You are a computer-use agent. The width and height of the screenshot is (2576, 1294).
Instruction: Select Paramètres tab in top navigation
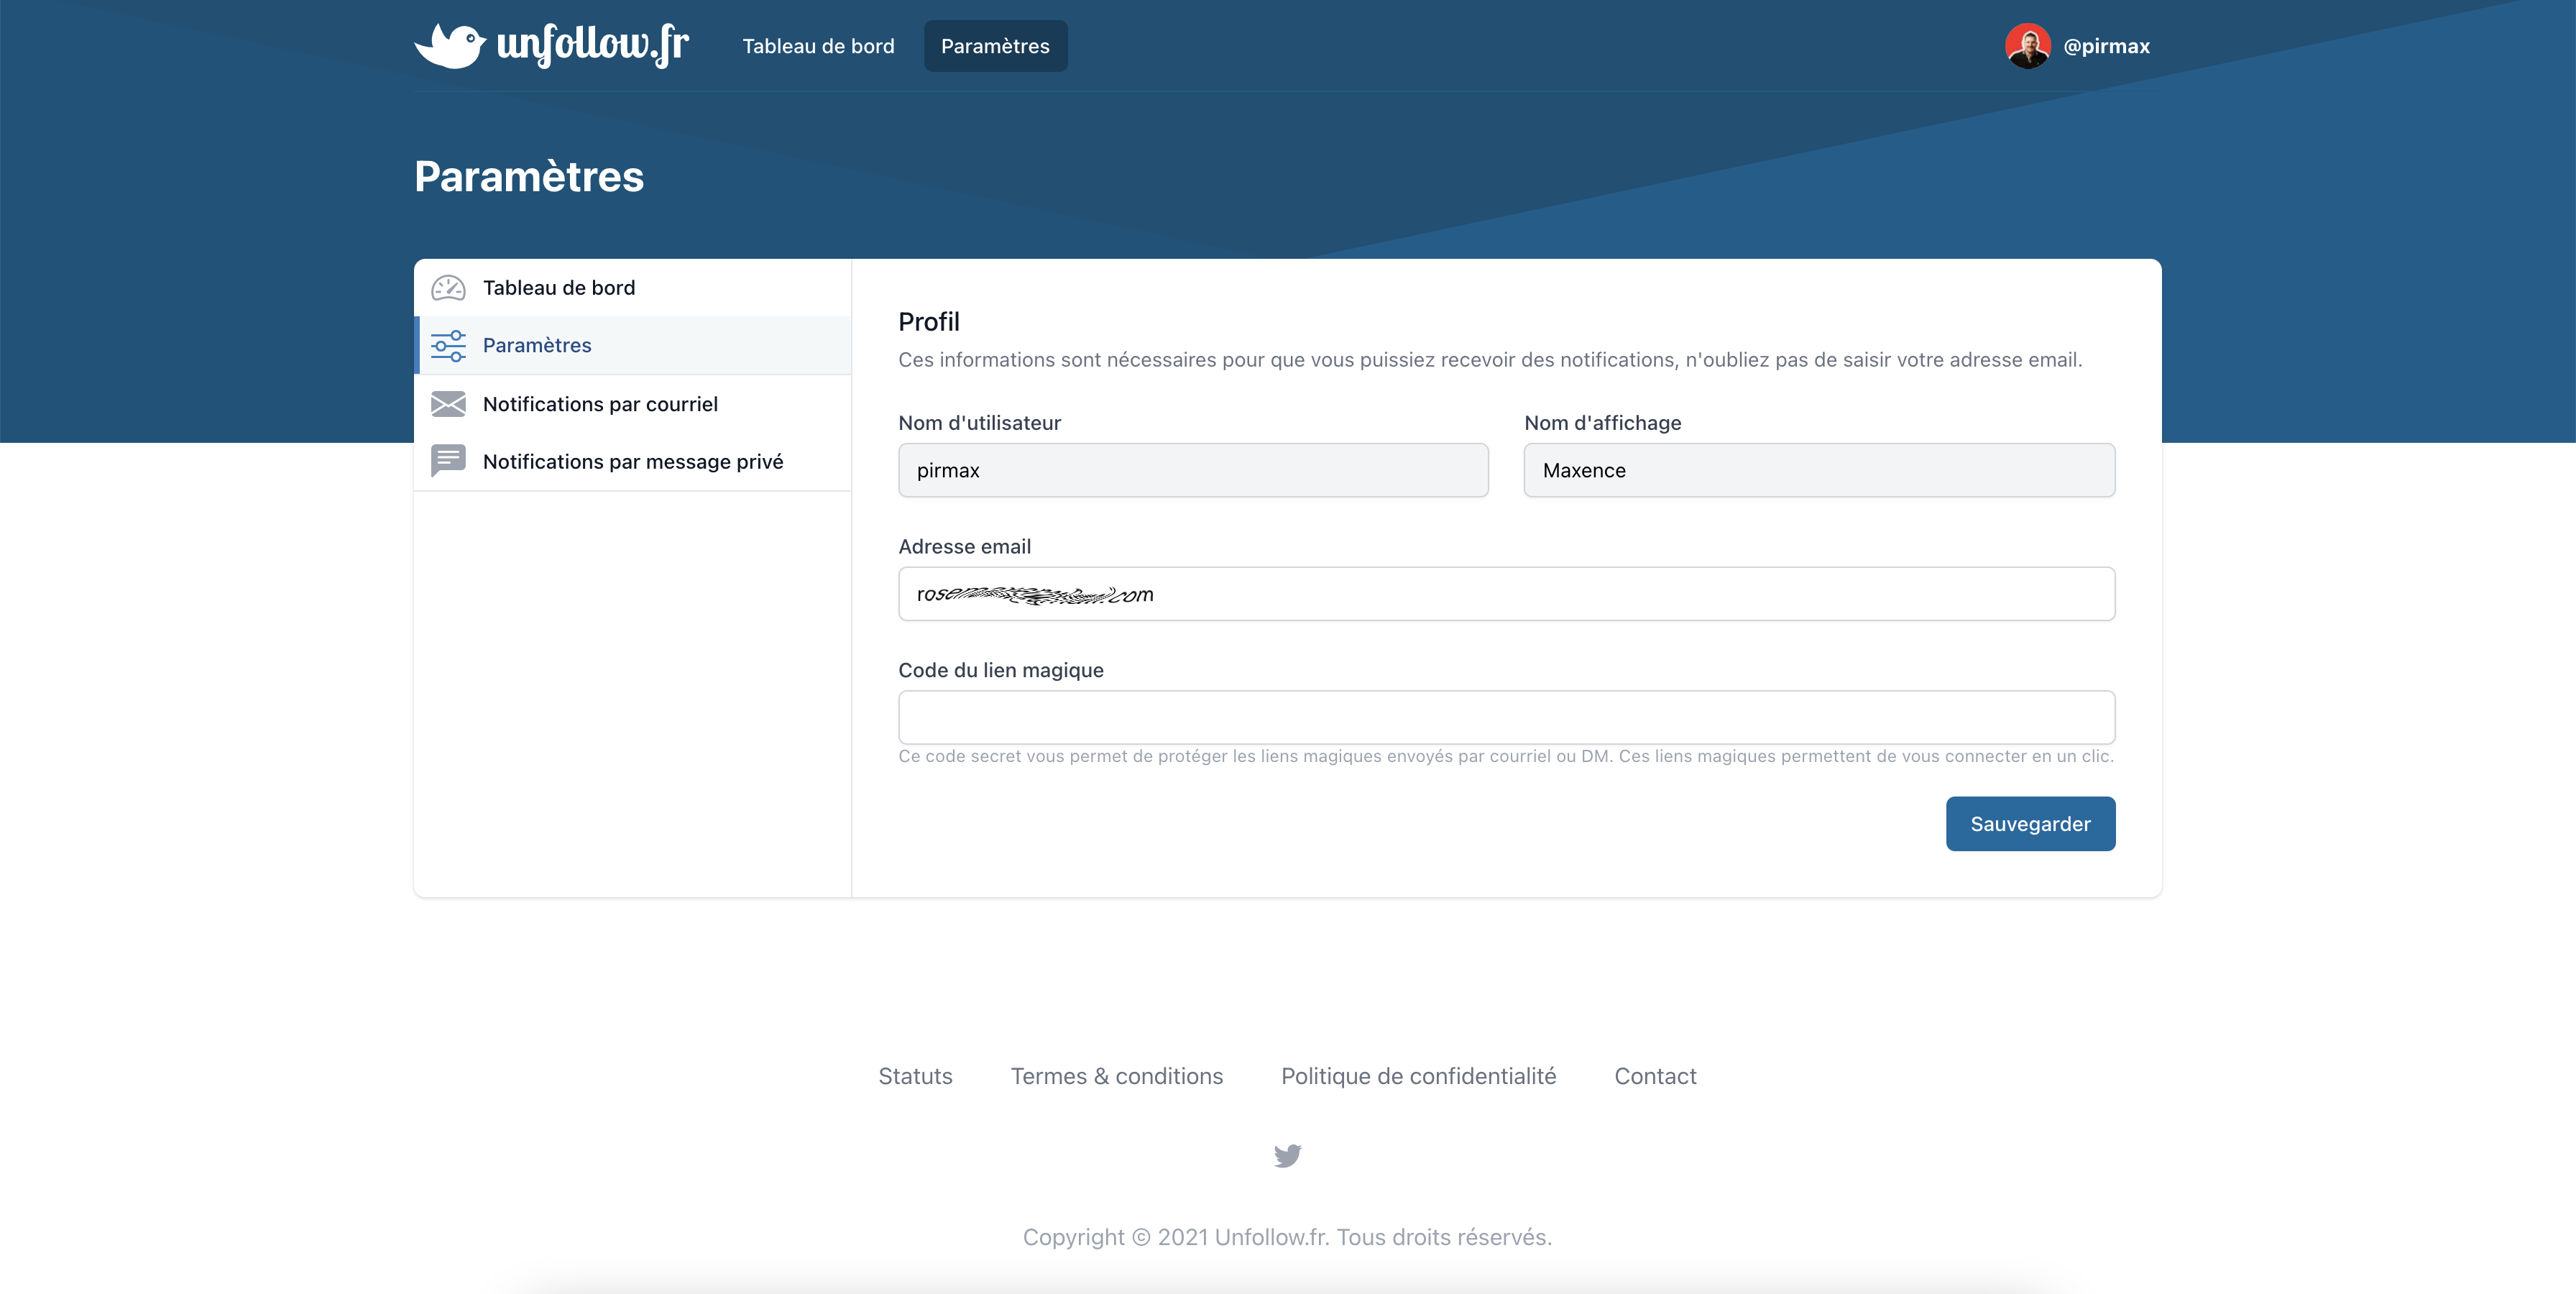pos(995,46)
